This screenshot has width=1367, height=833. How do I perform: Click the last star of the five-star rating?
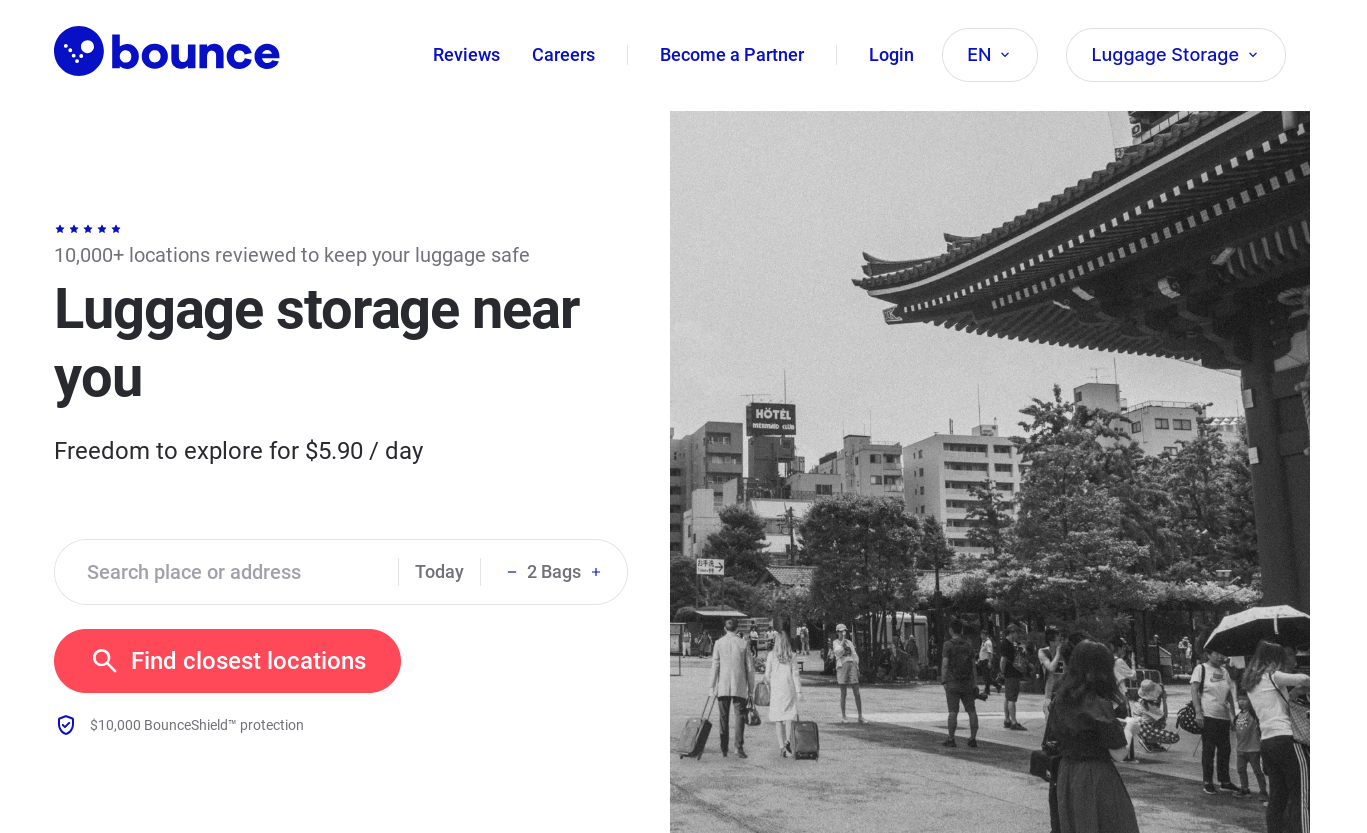click(117, 229)
